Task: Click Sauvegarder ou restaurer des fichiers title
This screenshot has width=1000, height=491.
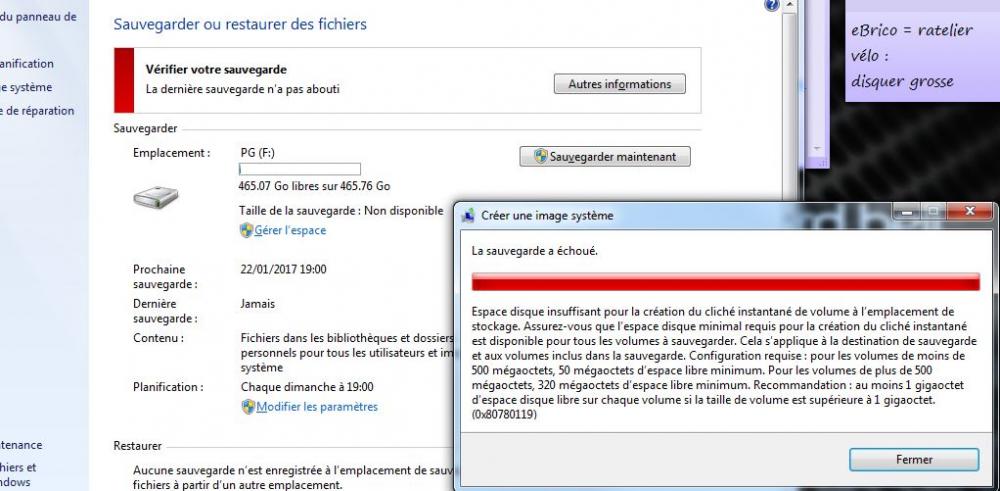Action: click(240, 25)
